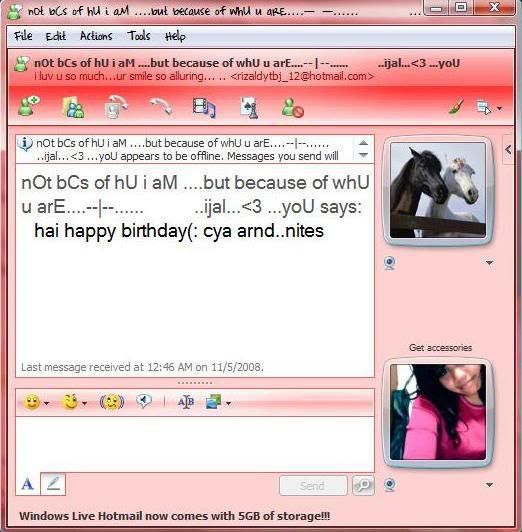This screenshot has width=522, height=532.
Task: Click the contact status icon in header
Action: pos(22,64)
